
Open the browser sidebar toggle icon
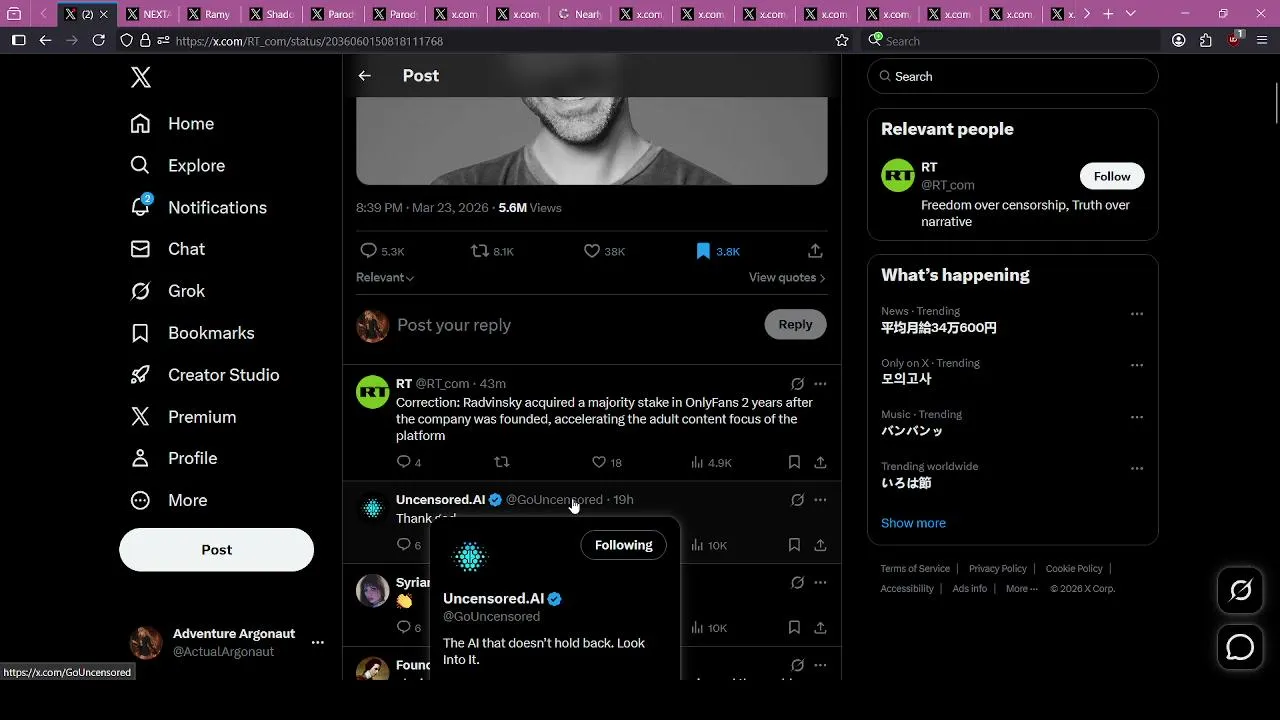click(18, 40)
